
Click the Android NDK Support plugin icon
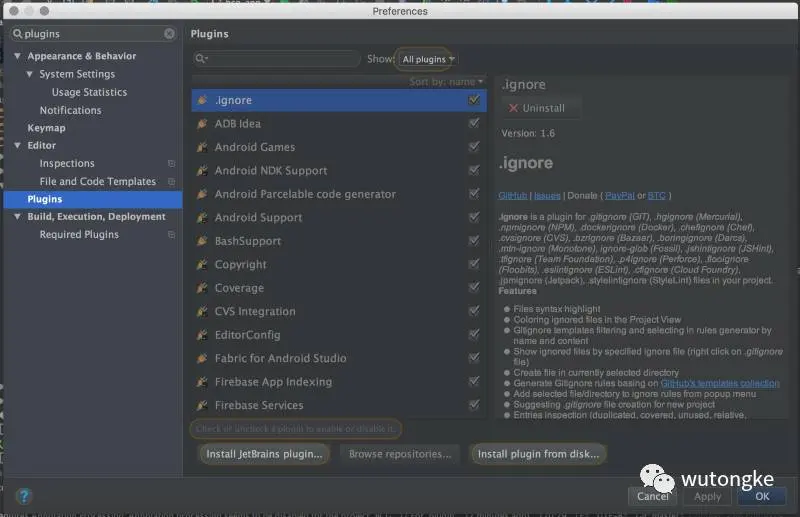(x=203, y=170)
